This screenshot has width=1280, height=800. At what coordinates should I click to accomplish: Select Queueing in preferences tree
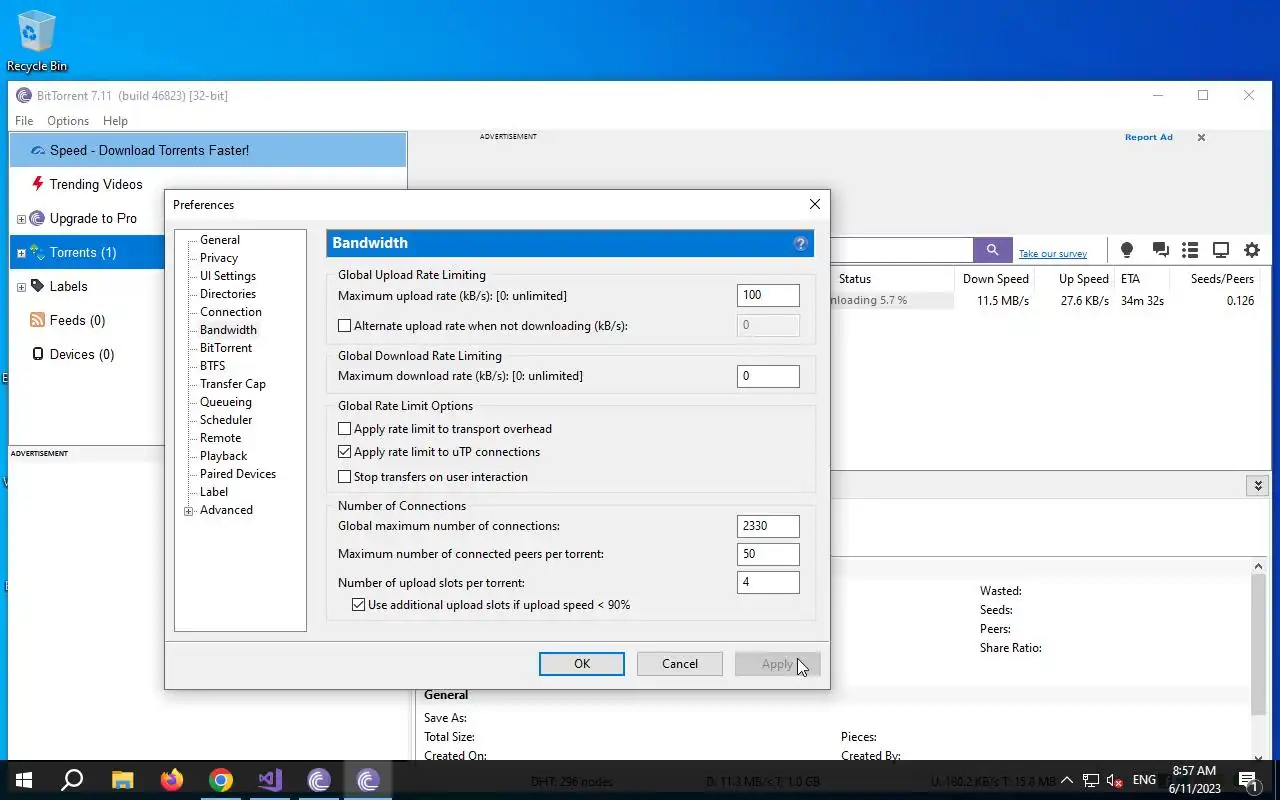[226, 402]
